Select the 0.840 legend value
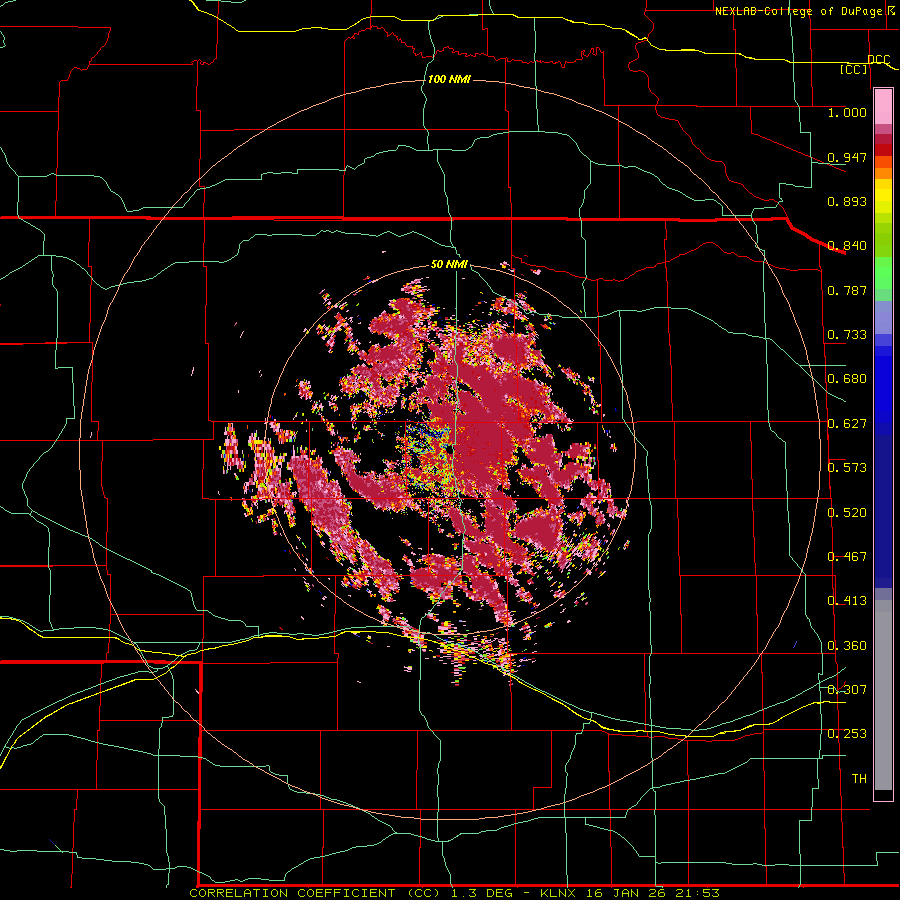This screenshot has width=900, height=900. pos(847,246)
